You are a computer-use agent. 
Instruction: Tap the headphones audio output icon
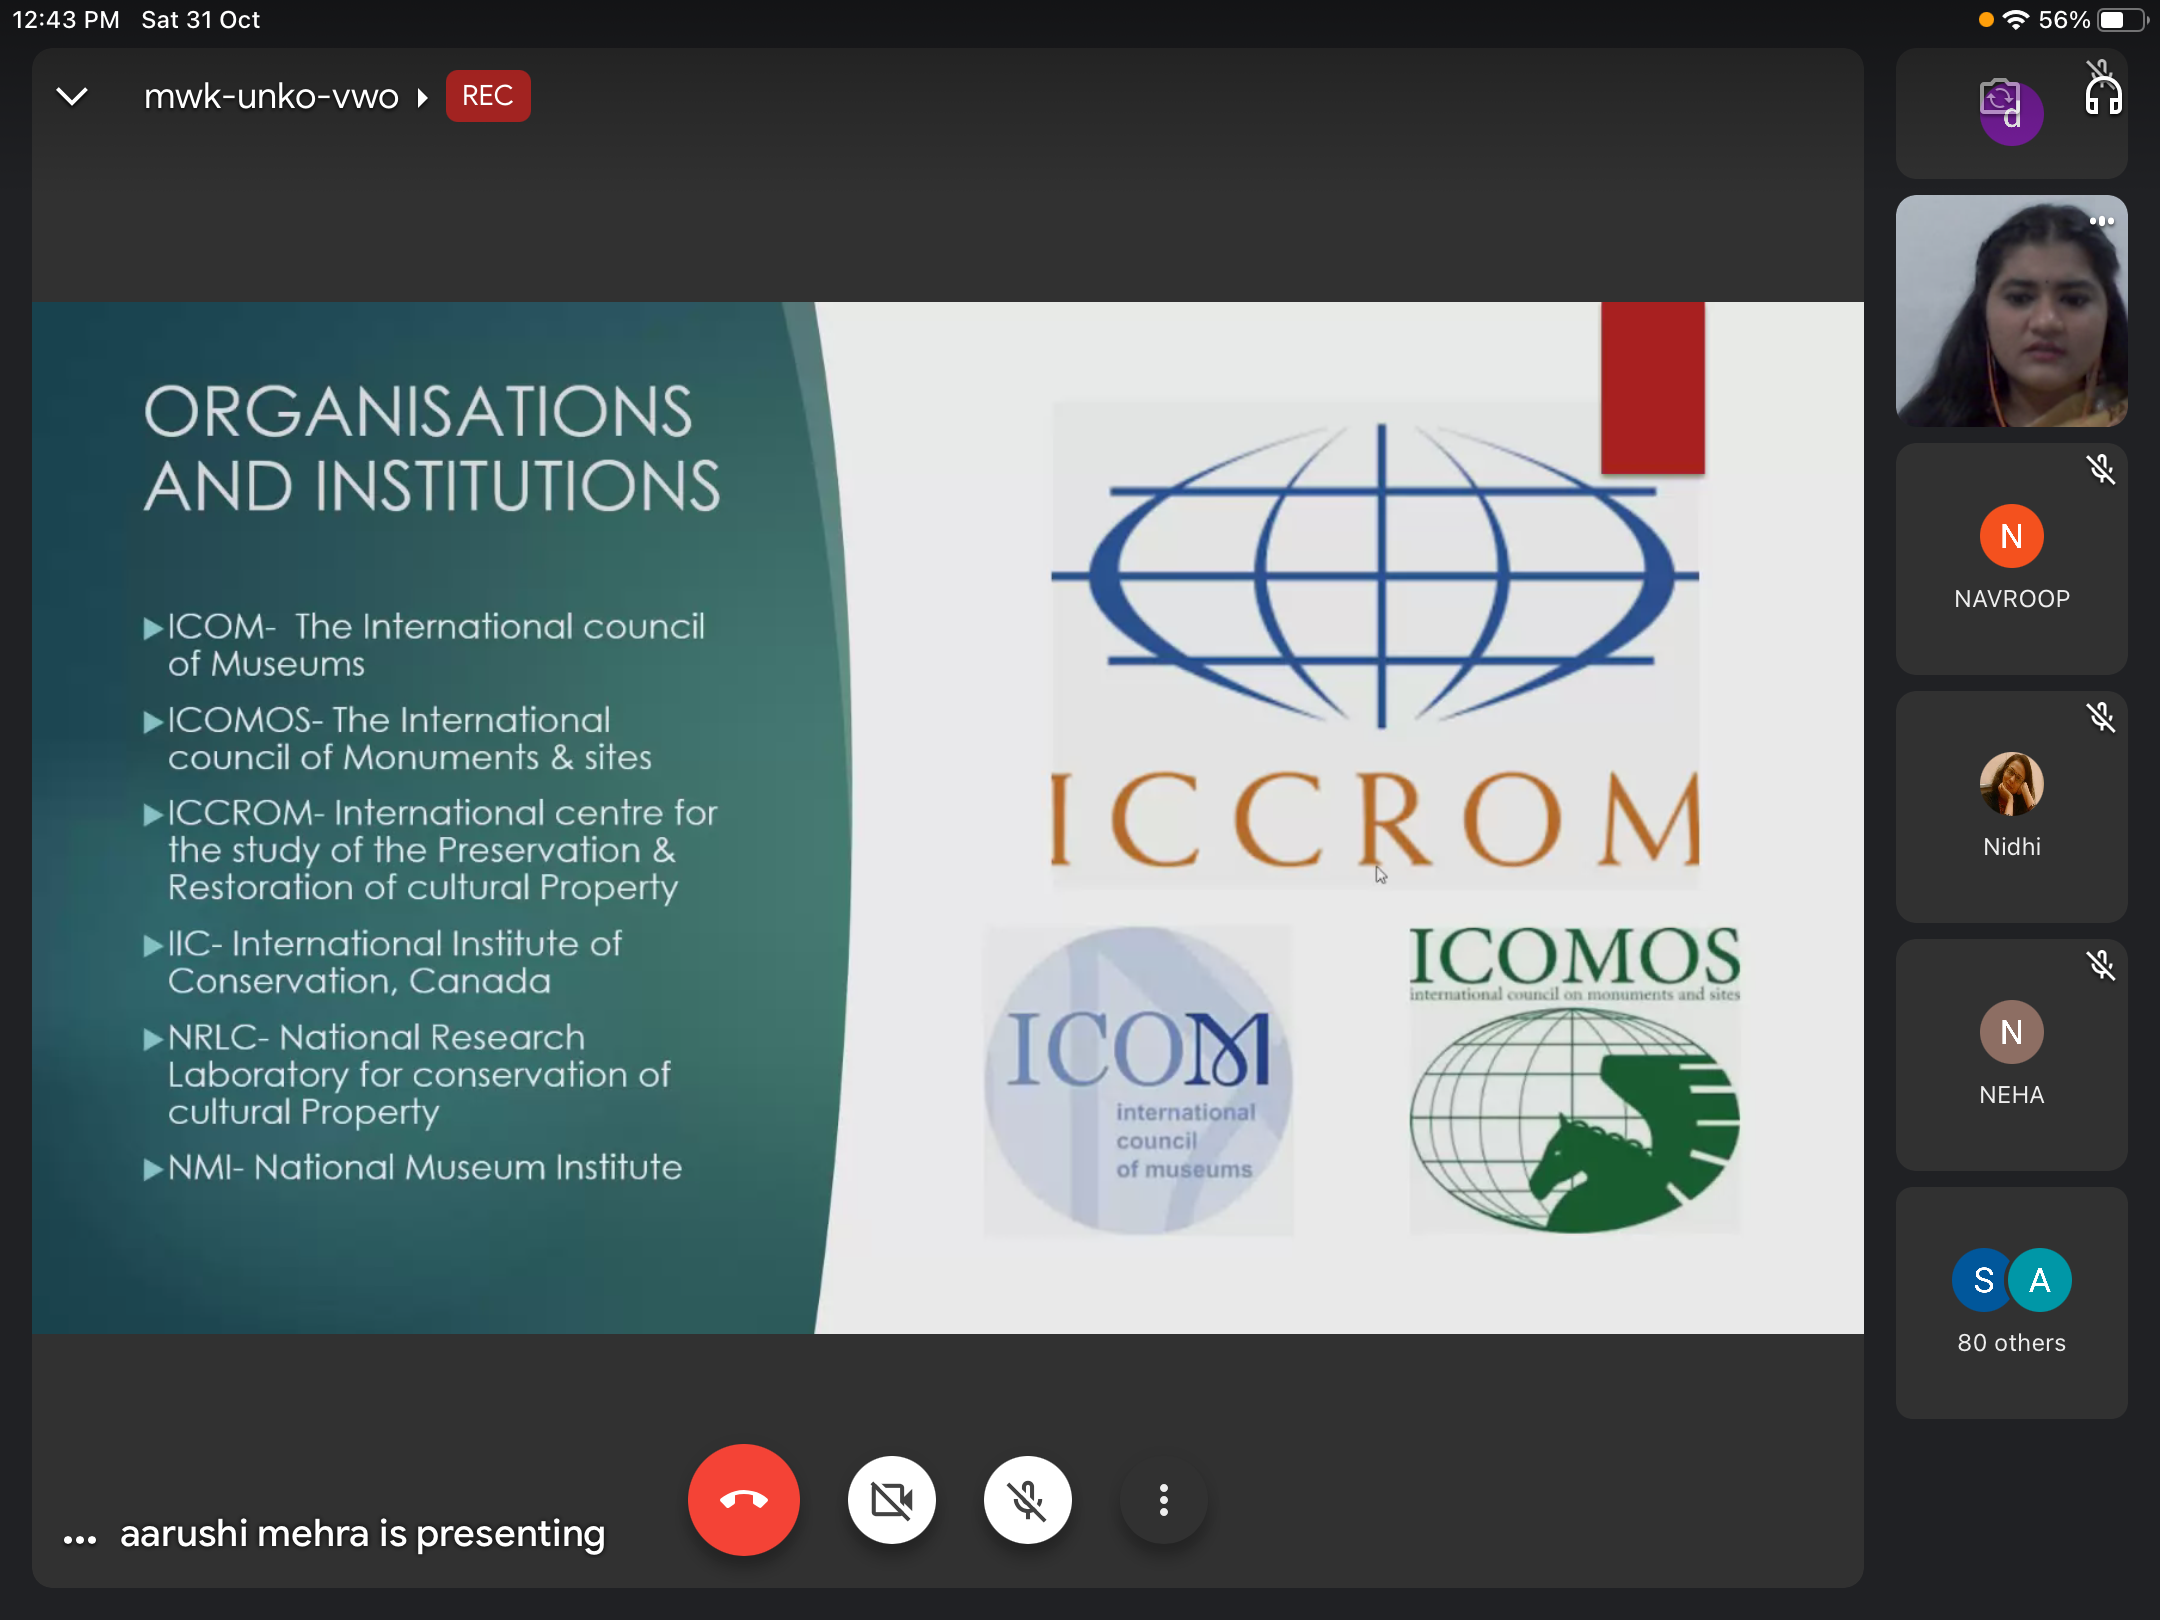(x=2103, y=95)
